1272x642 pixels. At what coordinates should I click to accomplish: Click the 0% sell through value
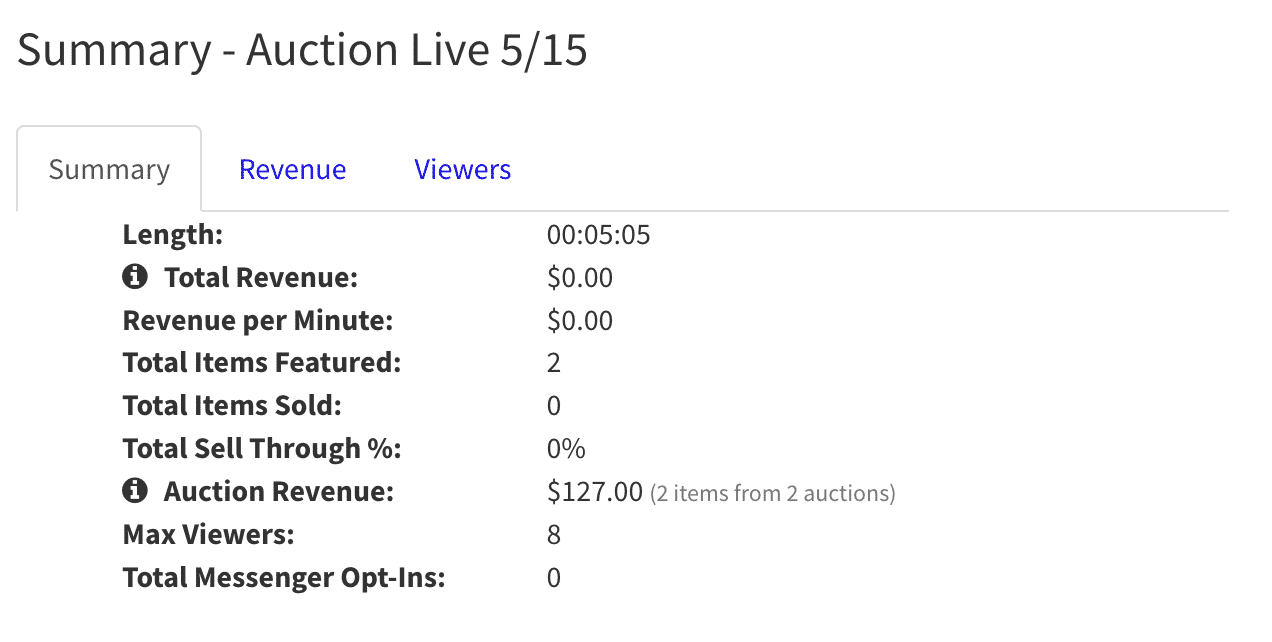(x=566, y=449)
